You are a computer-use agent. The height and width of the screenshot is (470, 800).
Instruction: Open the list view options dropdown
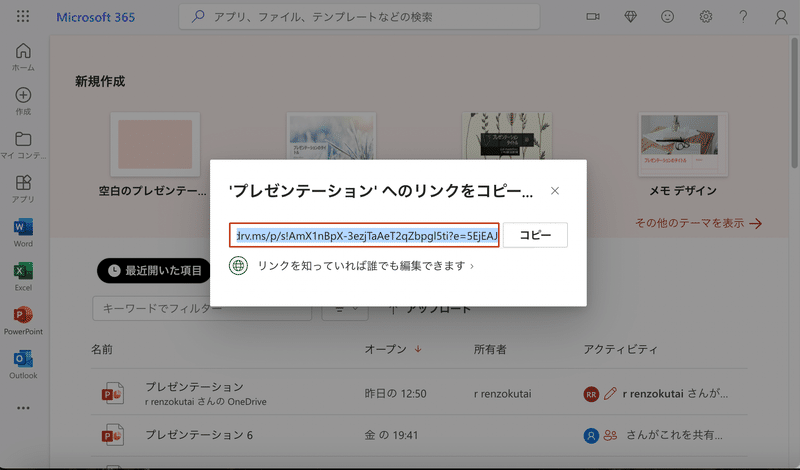click(345, 308)
